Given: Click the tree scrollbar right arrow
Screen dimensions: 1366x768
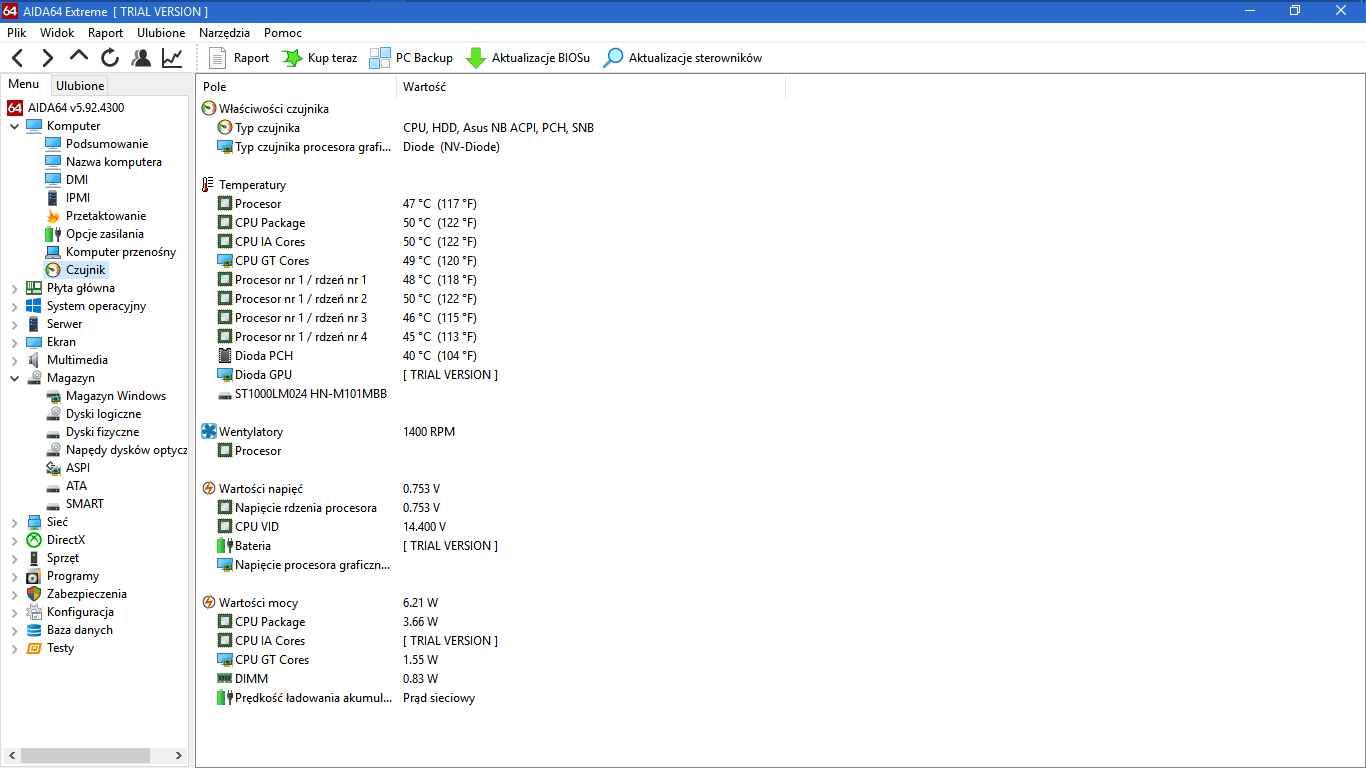Looking at the screenshot, I should 179,755.
